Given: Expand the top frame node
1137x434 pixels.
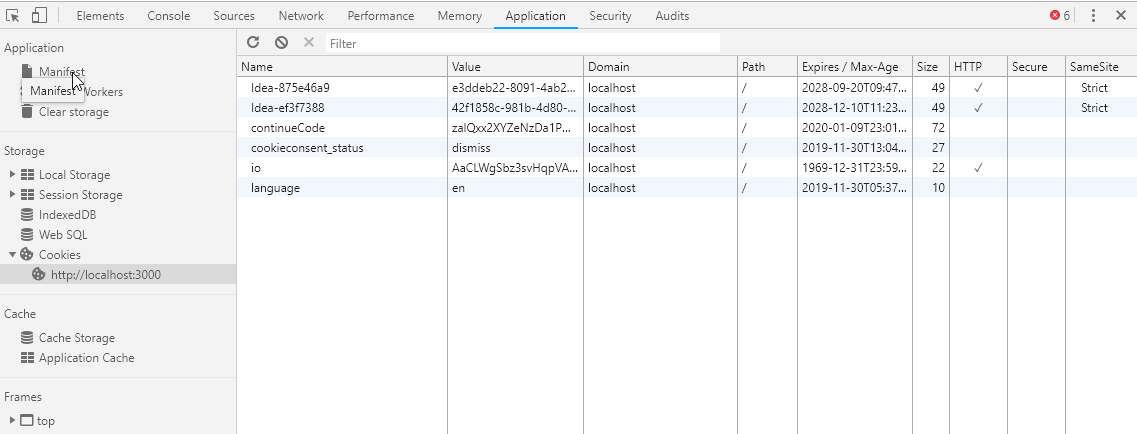Looking at the screenshot, I should [x=12, y=421].
